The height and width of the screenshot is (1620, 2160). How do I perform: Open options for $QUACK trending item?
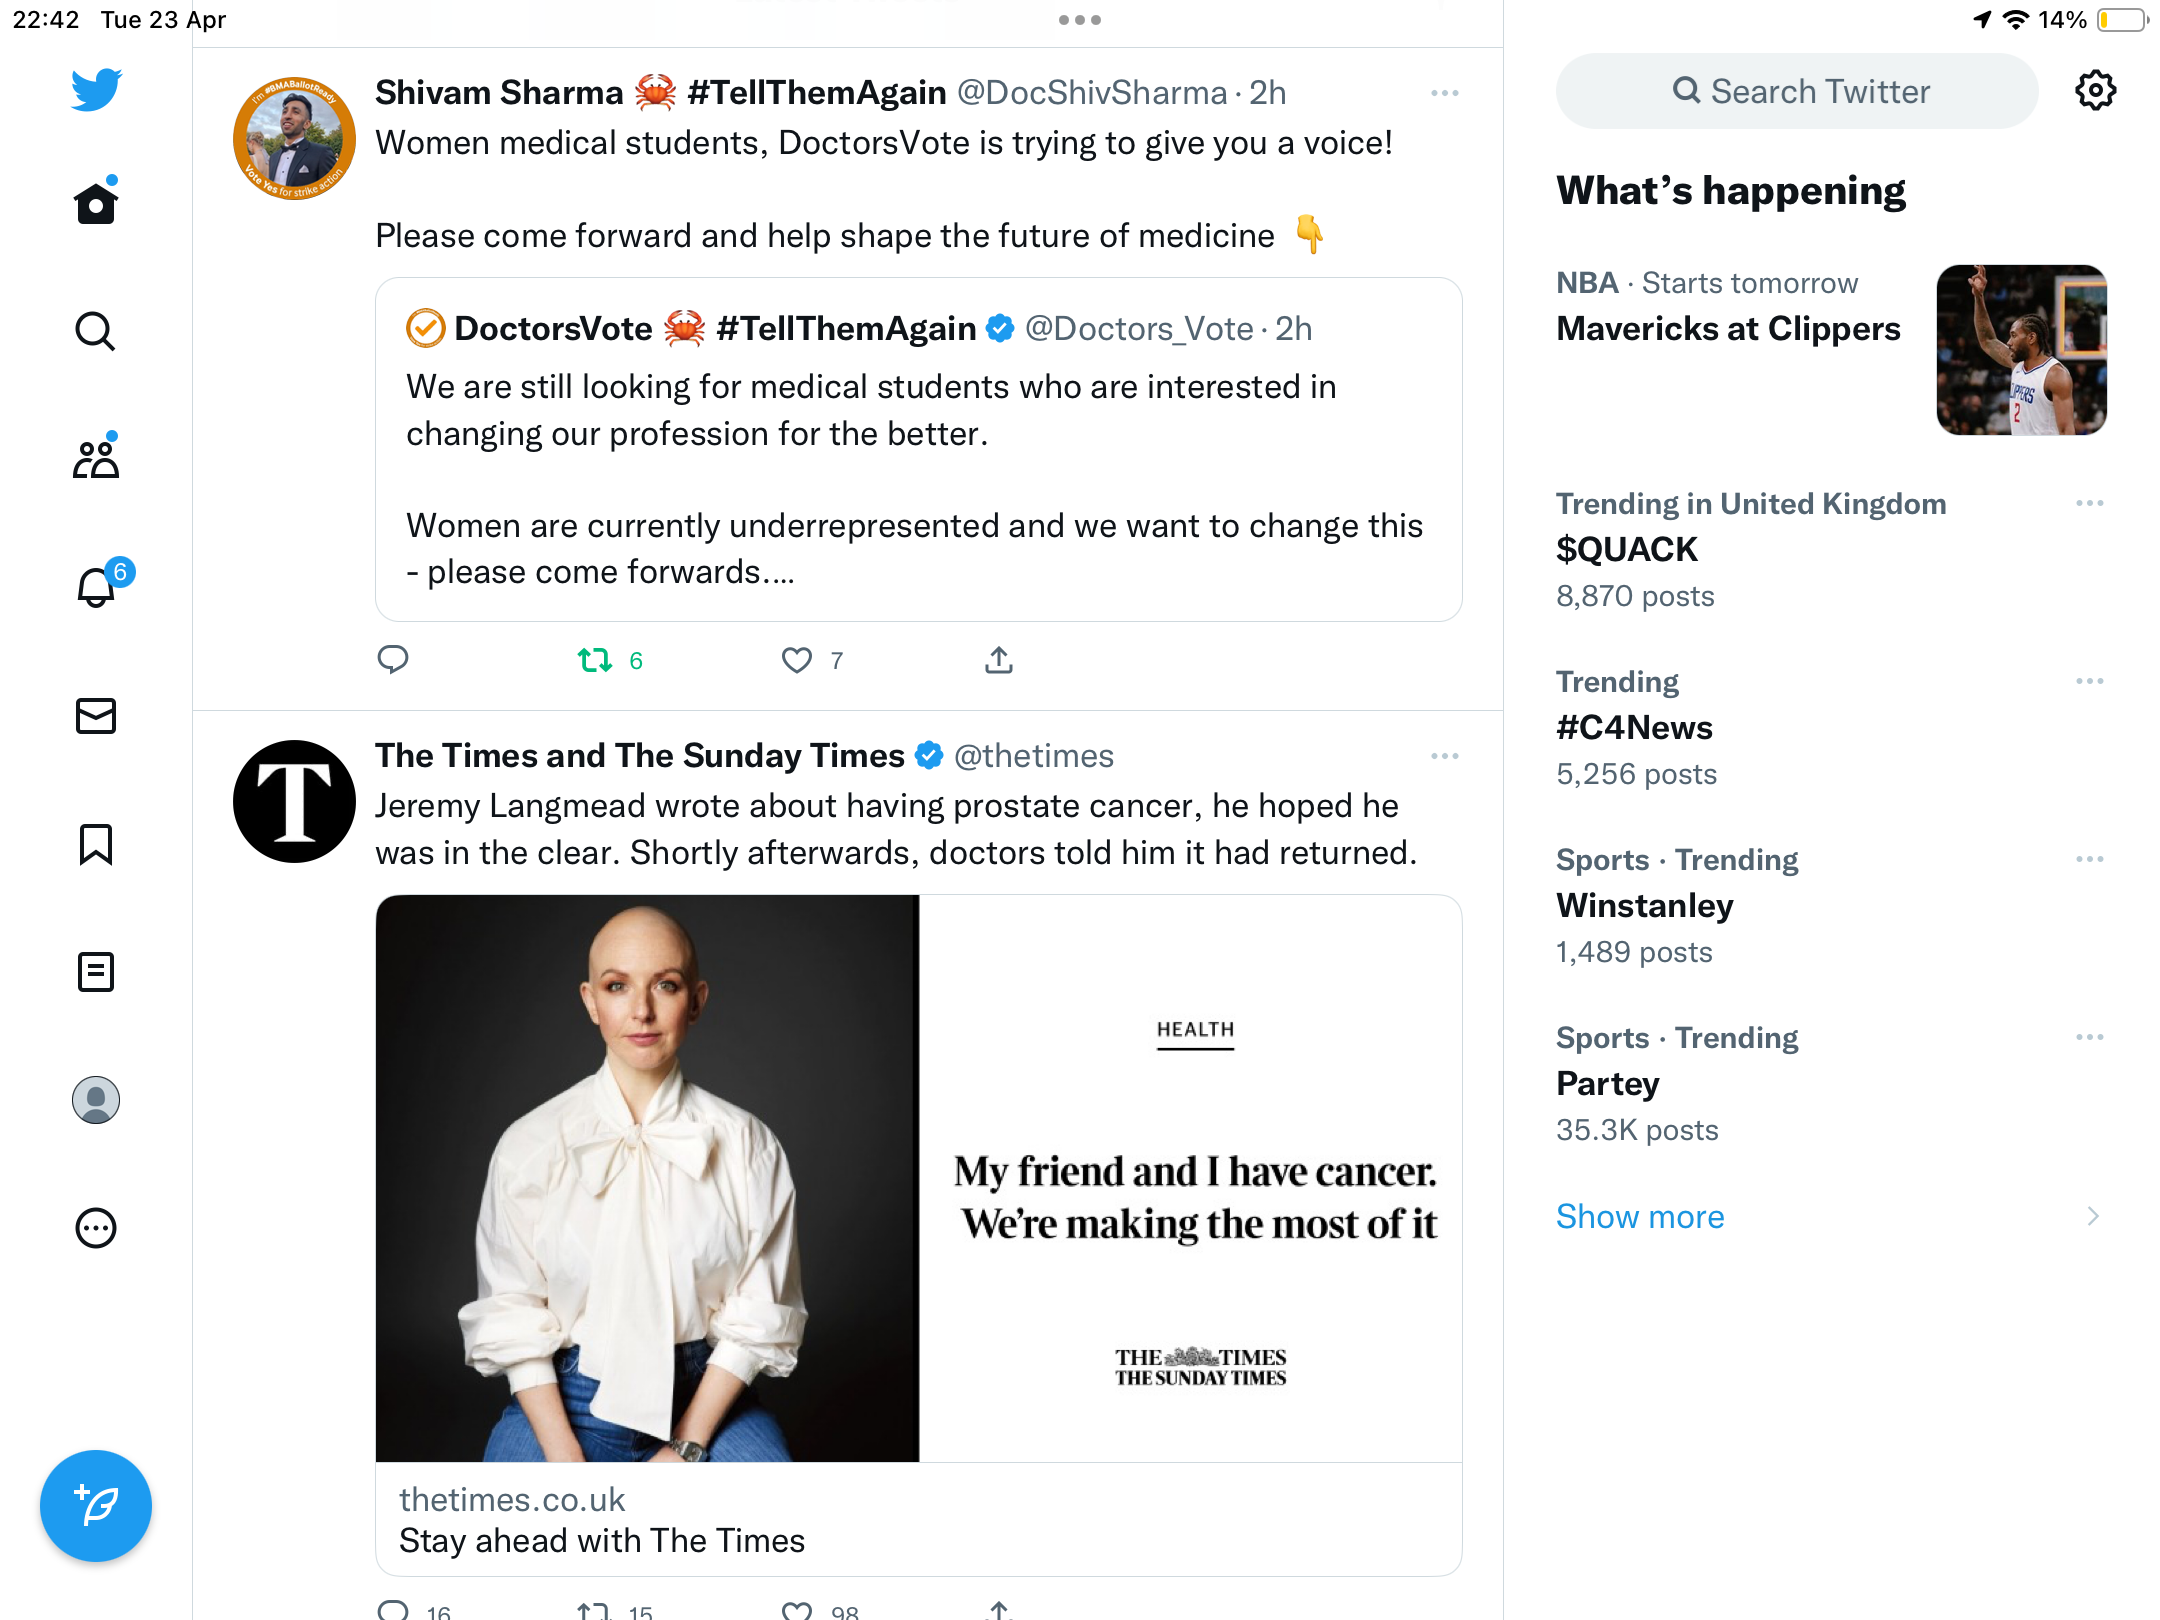click(x=2090, y=503)
